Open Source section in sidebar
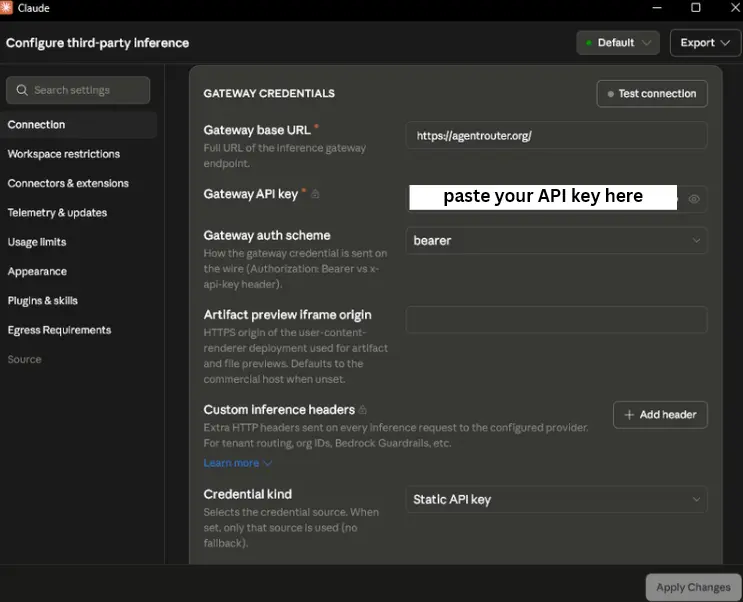This screenshot has height=602, width=743. tap(24, 360)
